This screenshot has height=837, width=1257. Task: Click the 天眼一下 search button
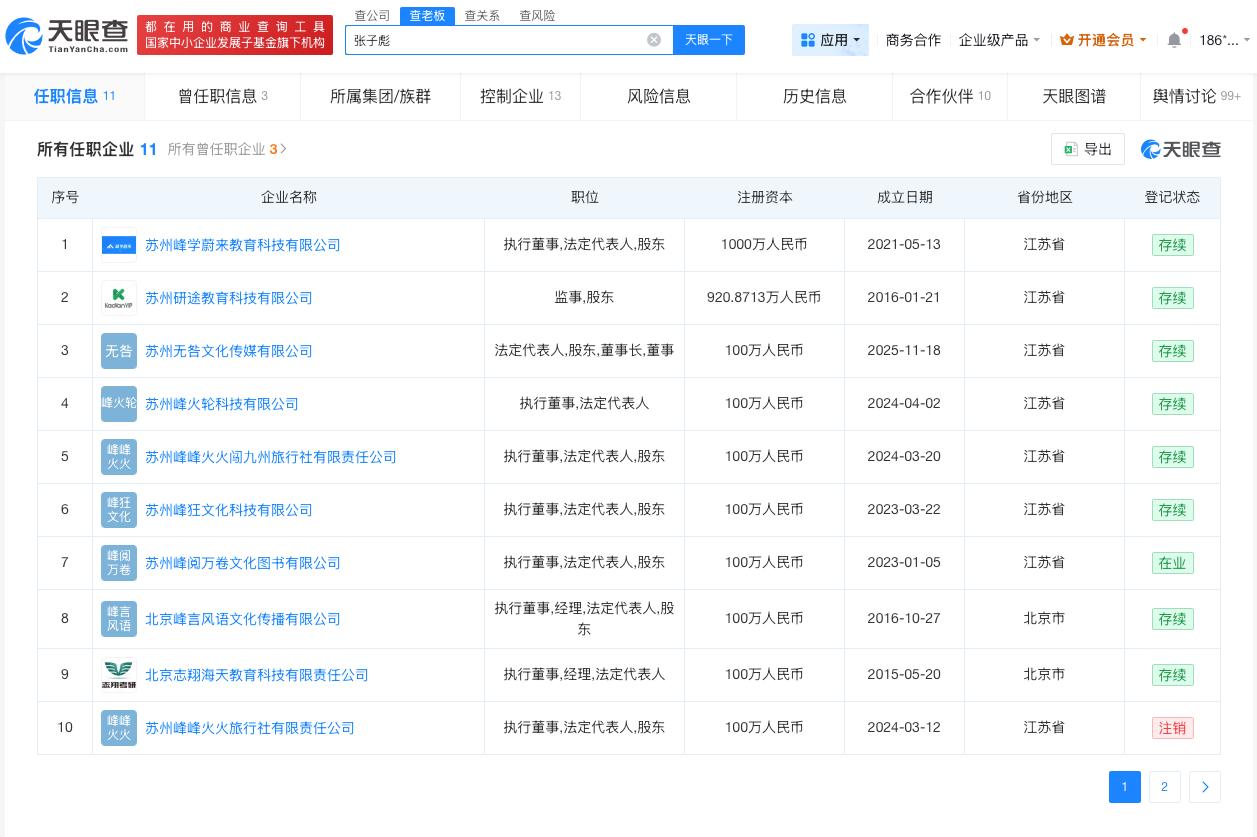(x=709, y=40)
